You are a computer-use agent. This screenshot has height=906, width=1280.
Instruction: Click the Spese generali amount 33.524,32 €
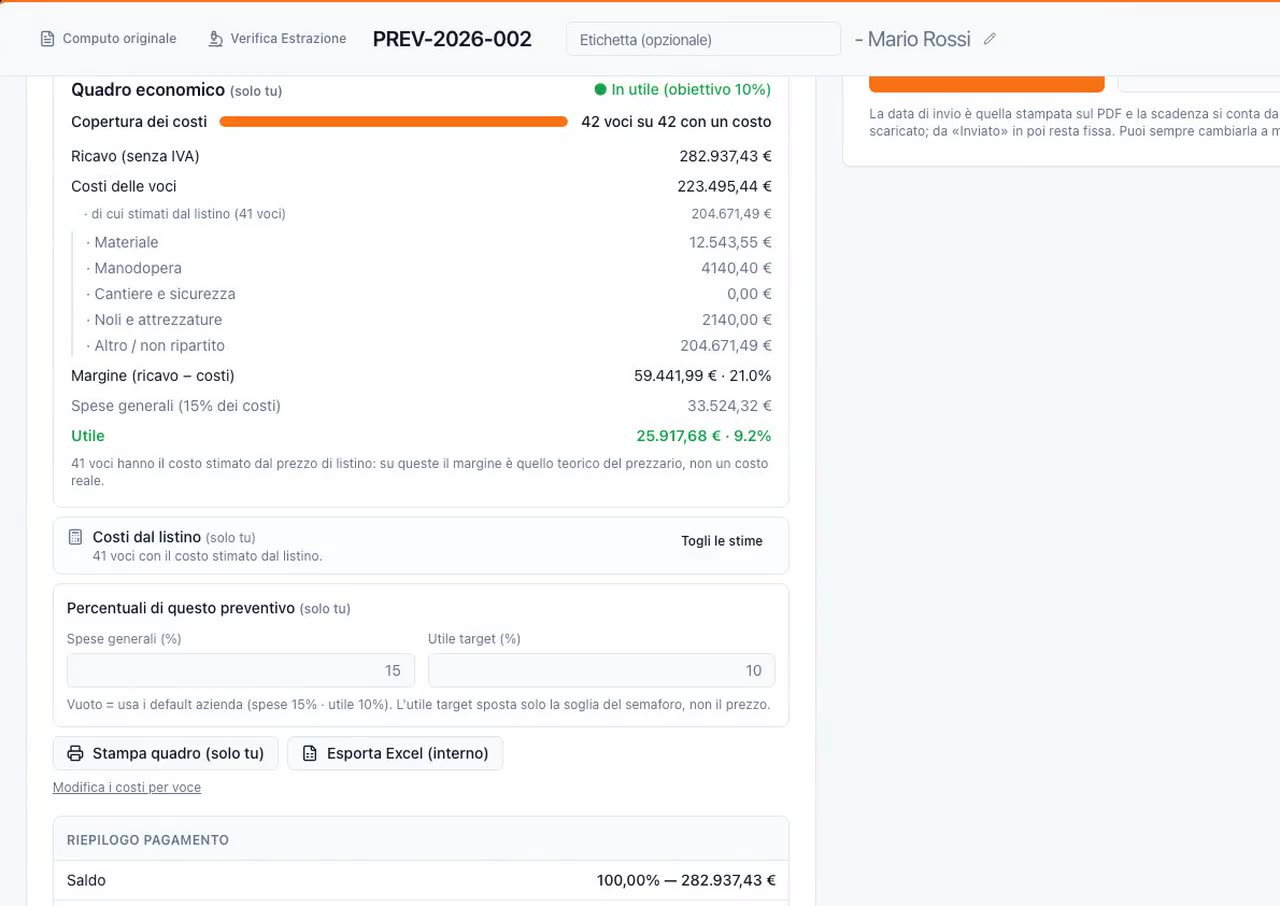coord(729,406)
